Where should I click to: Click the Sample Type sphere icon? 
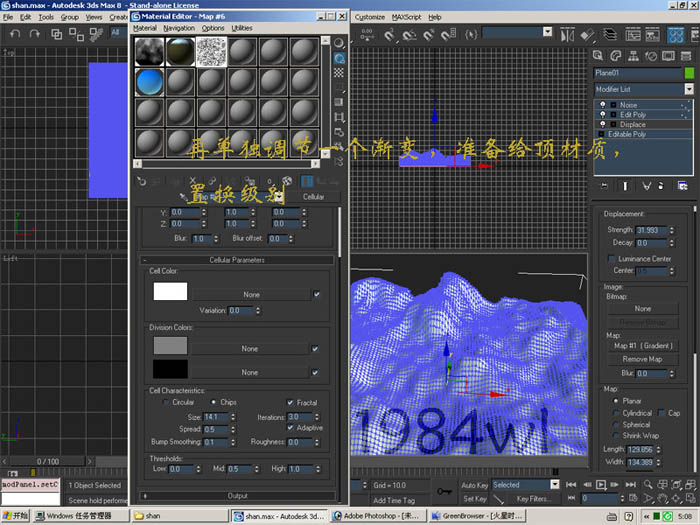[339, 43]
